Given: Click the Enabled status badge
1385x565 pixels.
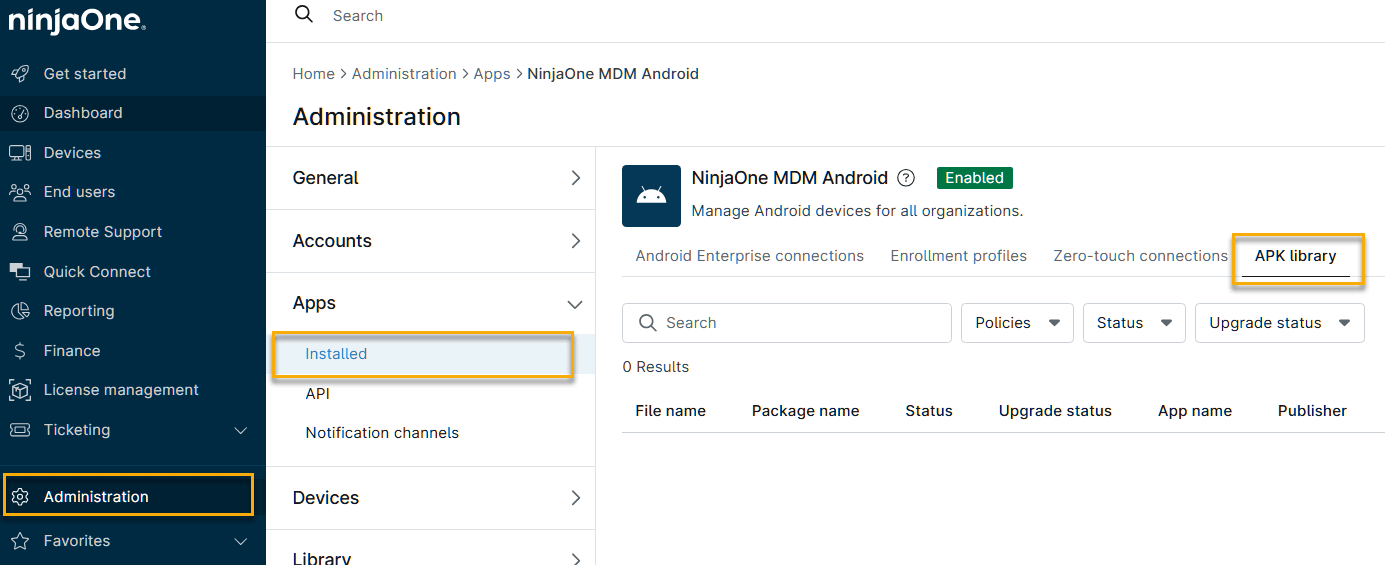Looking at the screenshot, I should tap(975, 178).
